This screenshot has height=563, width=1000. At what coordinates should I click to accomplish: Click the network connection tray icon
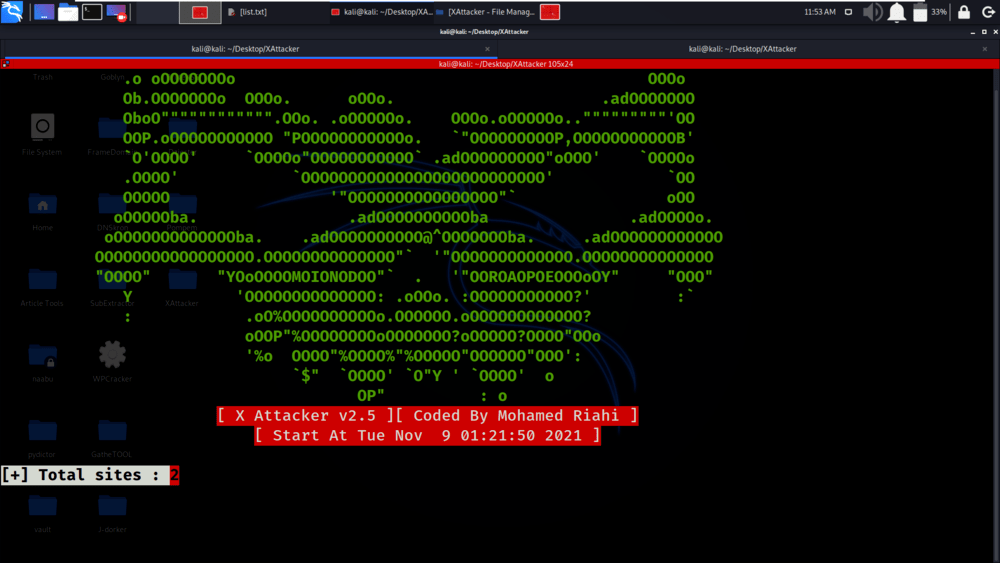(848, 12)
